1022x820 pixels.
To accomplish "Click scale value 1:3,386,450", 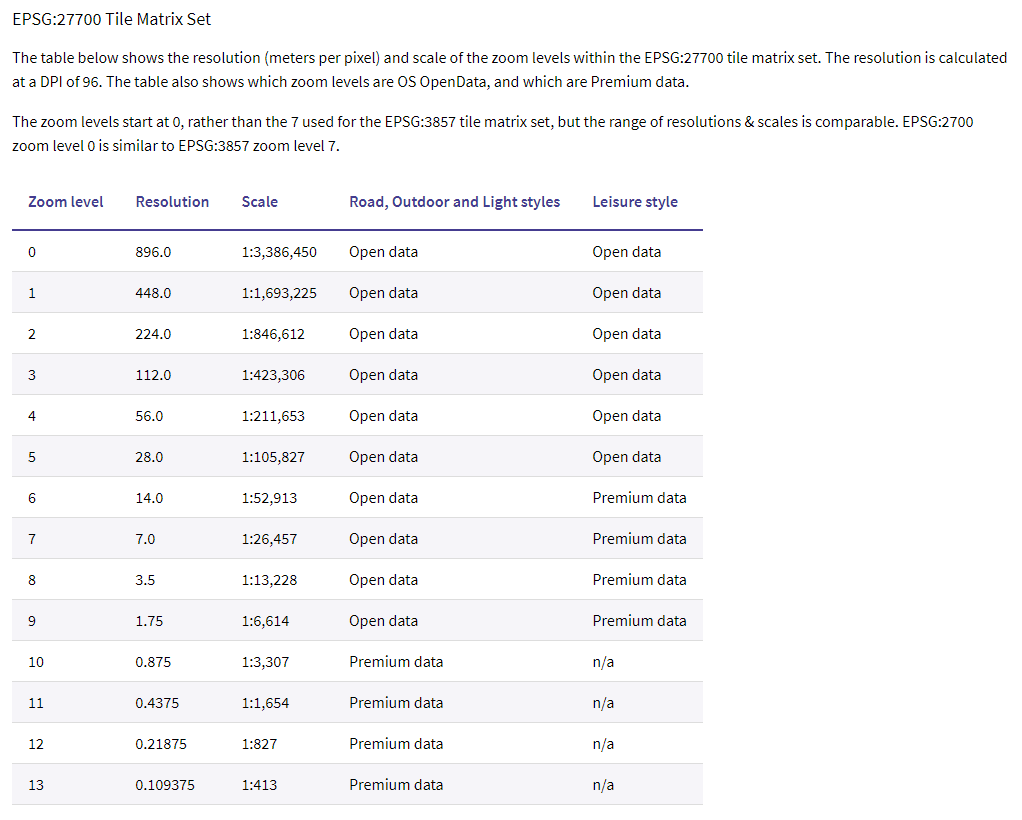I will [279, 252].
